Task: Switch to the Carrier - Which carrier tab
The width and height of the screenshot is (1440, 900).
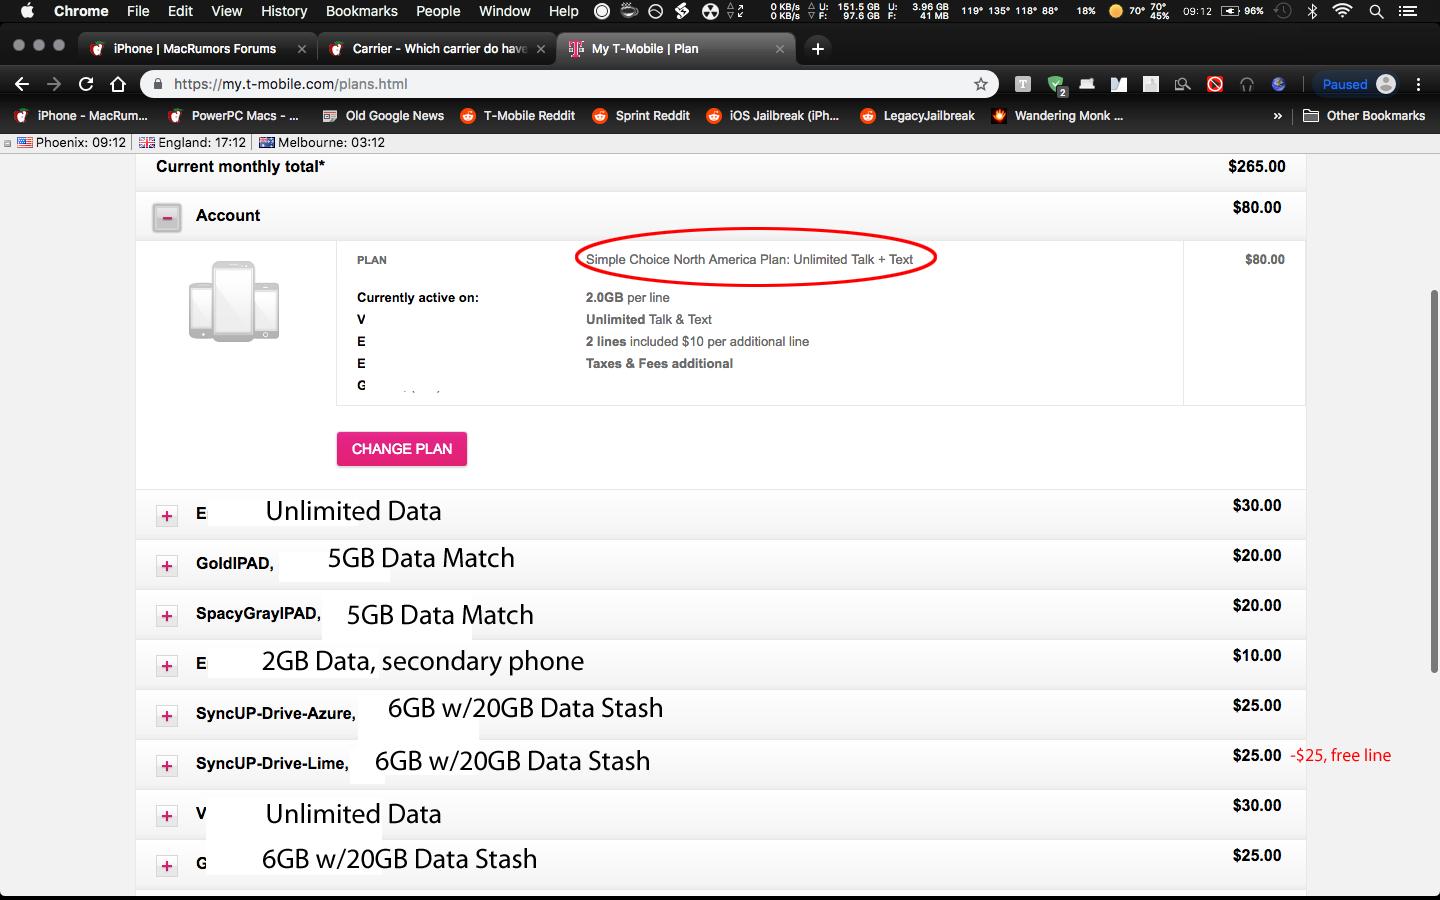Action: click(440, 48)
